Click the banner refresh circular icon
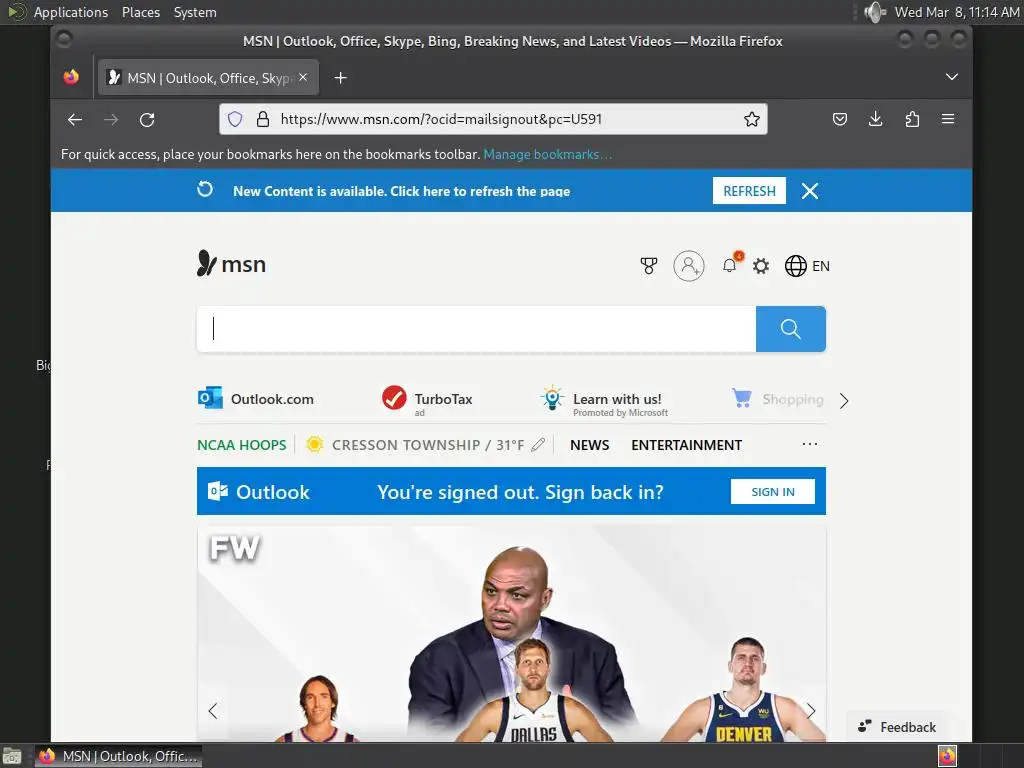Screen dimensions: 1024x768 205,189
